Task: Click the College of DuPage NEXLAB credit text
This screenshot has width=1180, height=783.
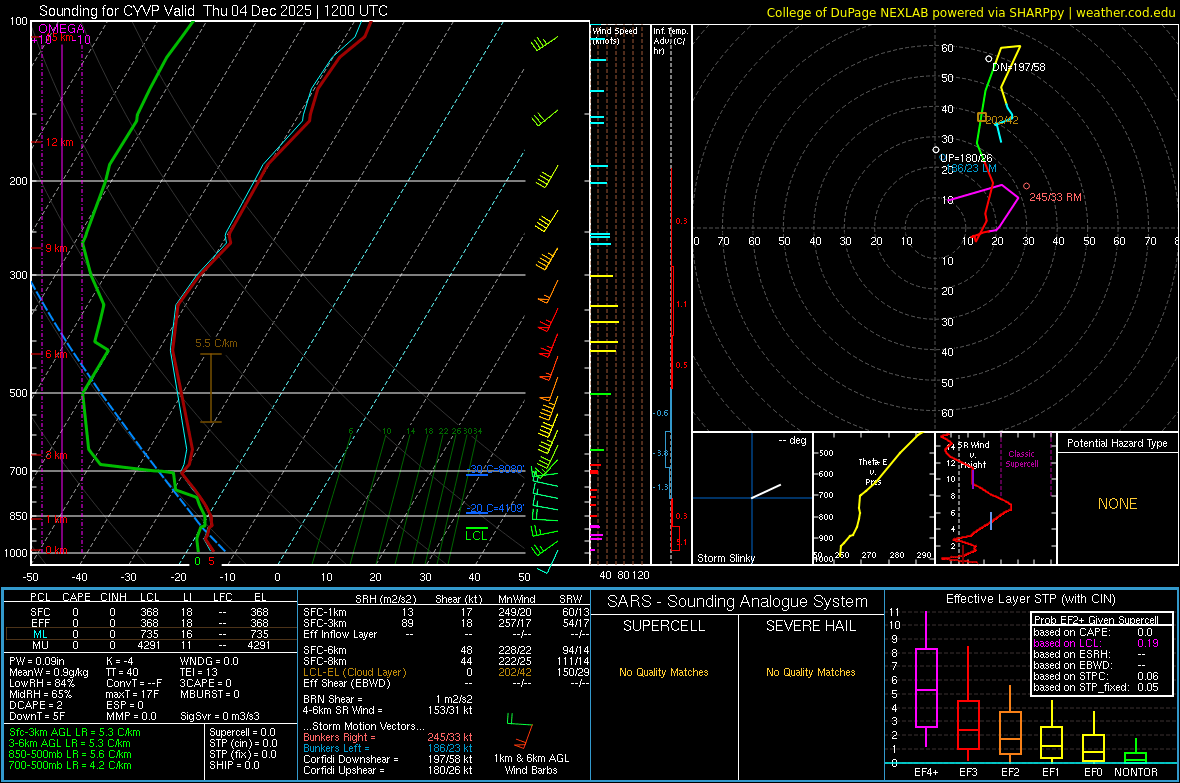Action: (x=970, y=12)
